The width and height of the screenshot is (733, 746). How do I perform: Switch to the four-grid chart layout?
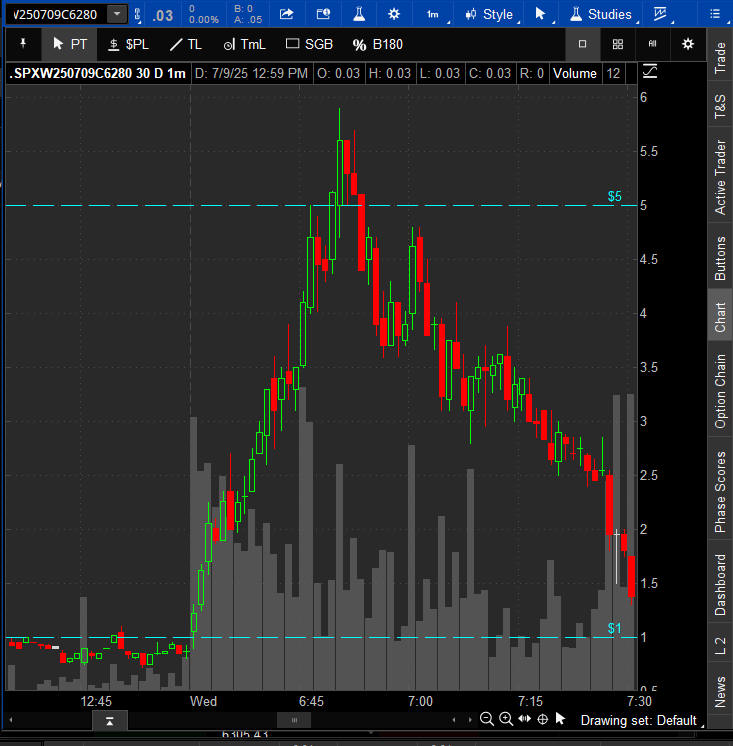click(618, 44)
